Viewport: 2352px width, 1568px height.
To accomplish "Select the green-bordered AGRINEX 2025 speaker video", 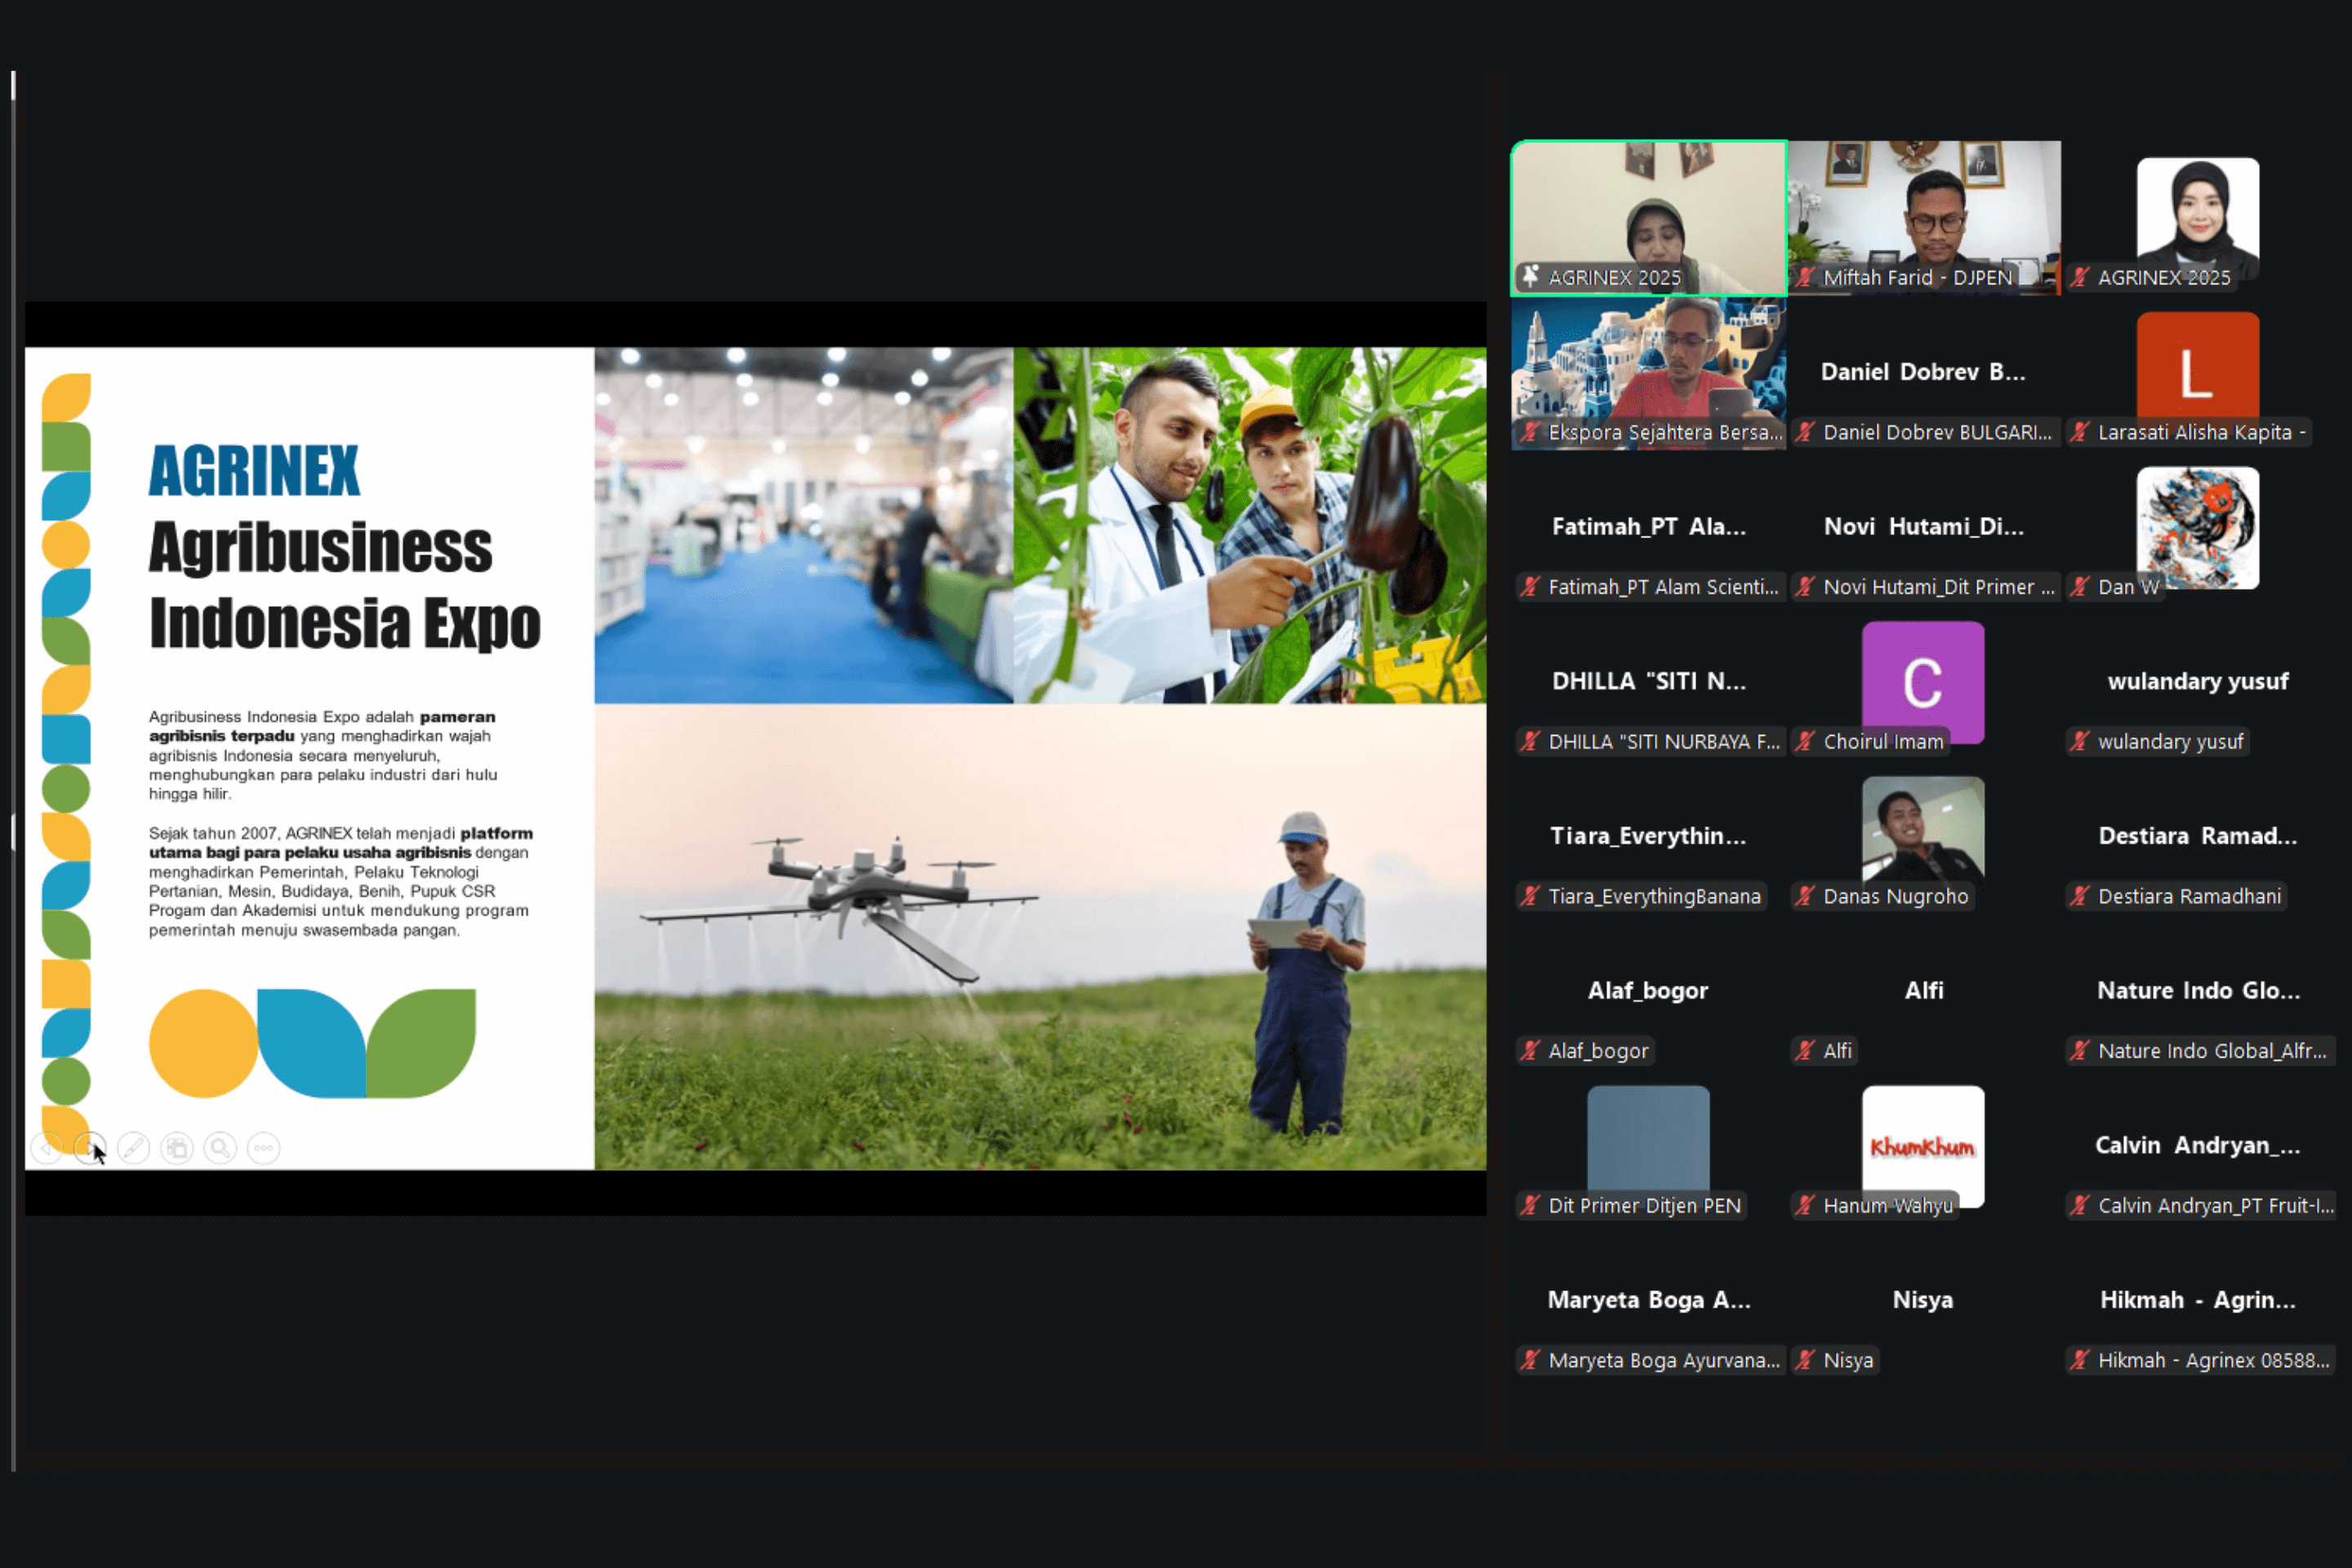I will [x=1649, y=218].
